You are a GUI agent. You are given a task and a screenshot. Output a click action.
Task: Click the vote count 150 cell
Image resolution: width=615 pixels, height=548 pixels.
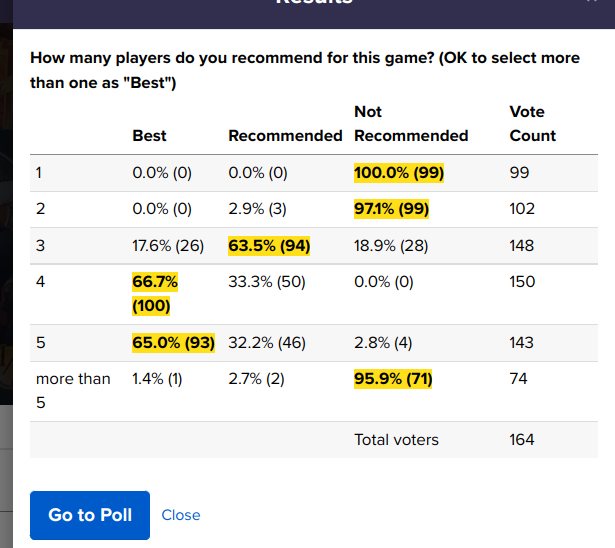point(522,282)
